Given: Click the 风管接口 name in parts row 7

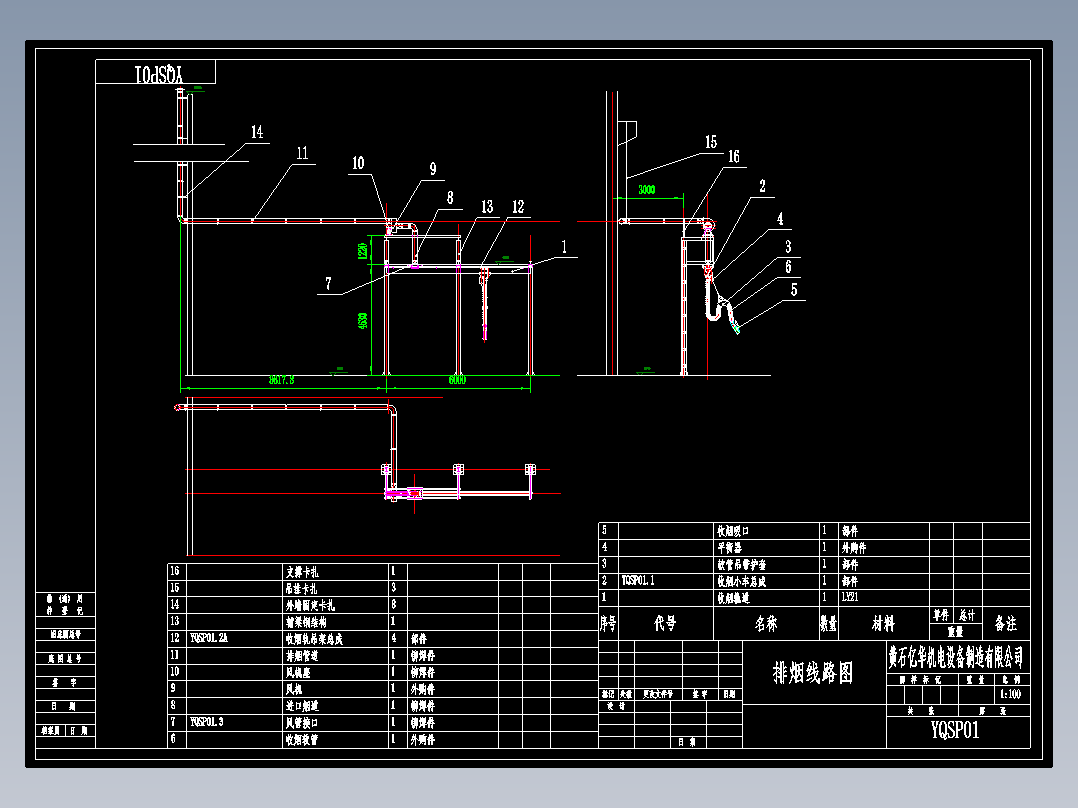Looking at the screenshot, I should [302, 723].
